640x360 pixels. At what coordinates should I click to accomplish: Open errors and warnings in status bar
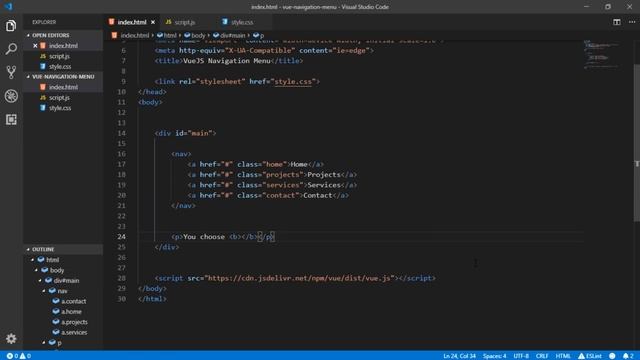click(x=19, y=356)
